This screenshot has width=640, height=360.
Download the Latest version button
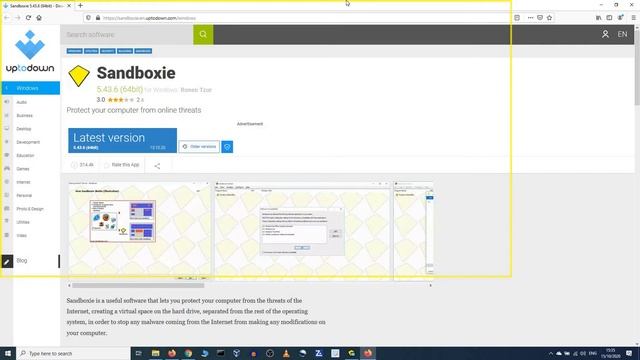point(122,140)
